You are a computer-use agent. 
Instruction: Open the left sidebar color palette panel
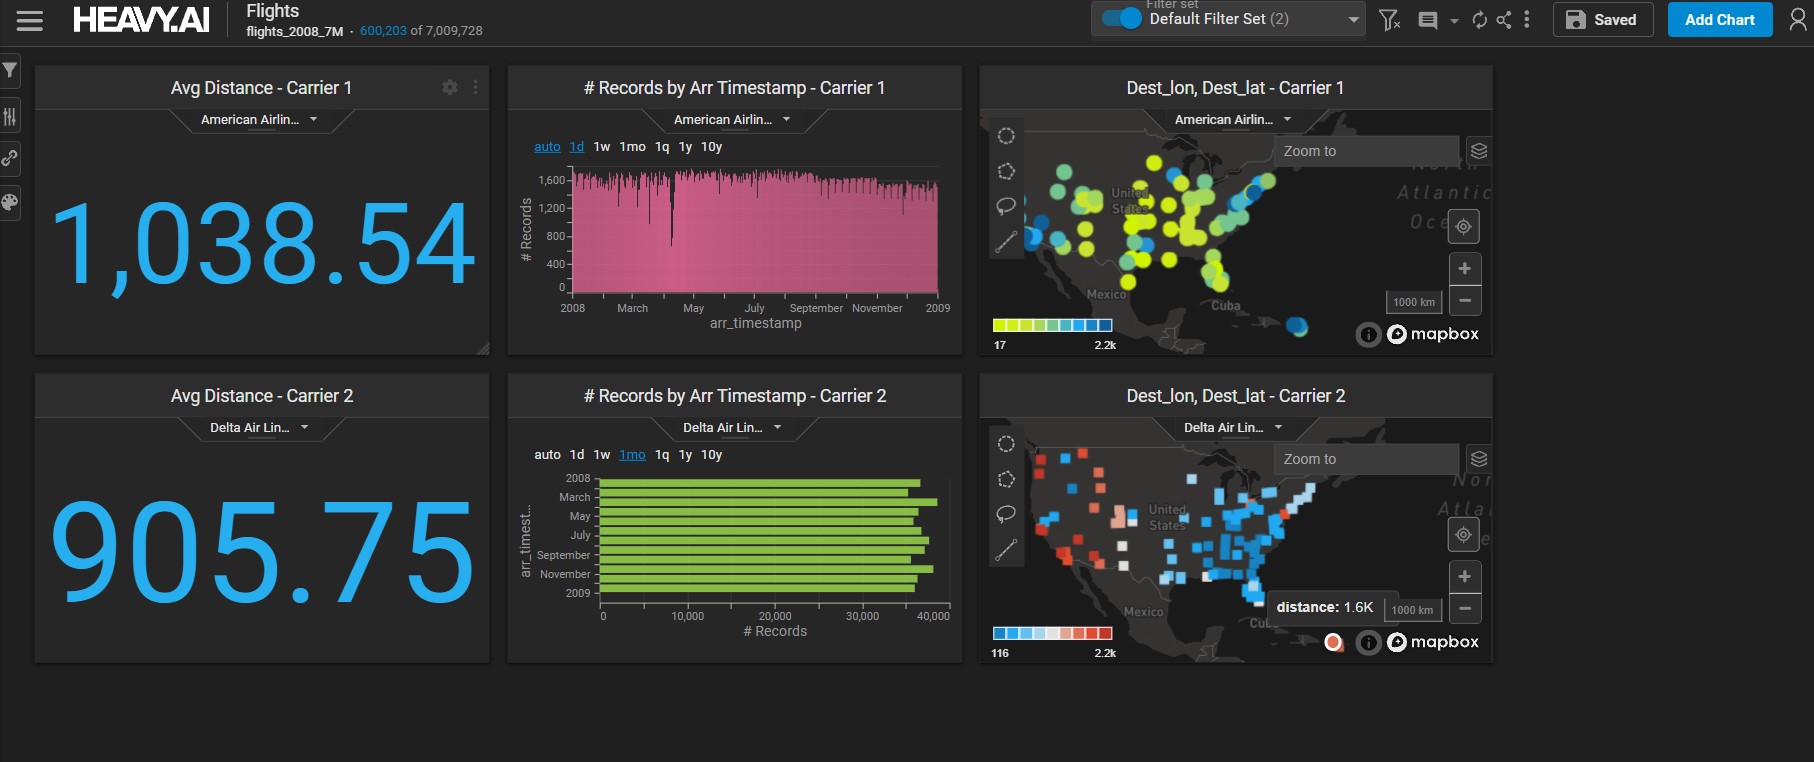10,203
